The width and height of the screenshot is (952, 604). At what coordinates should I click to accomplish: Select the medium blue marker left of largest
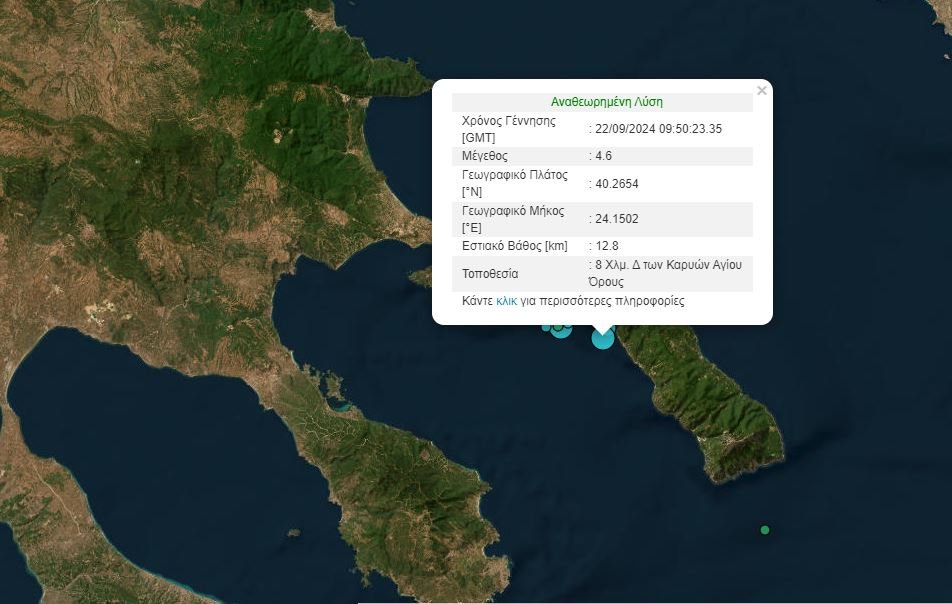(561, 329)
